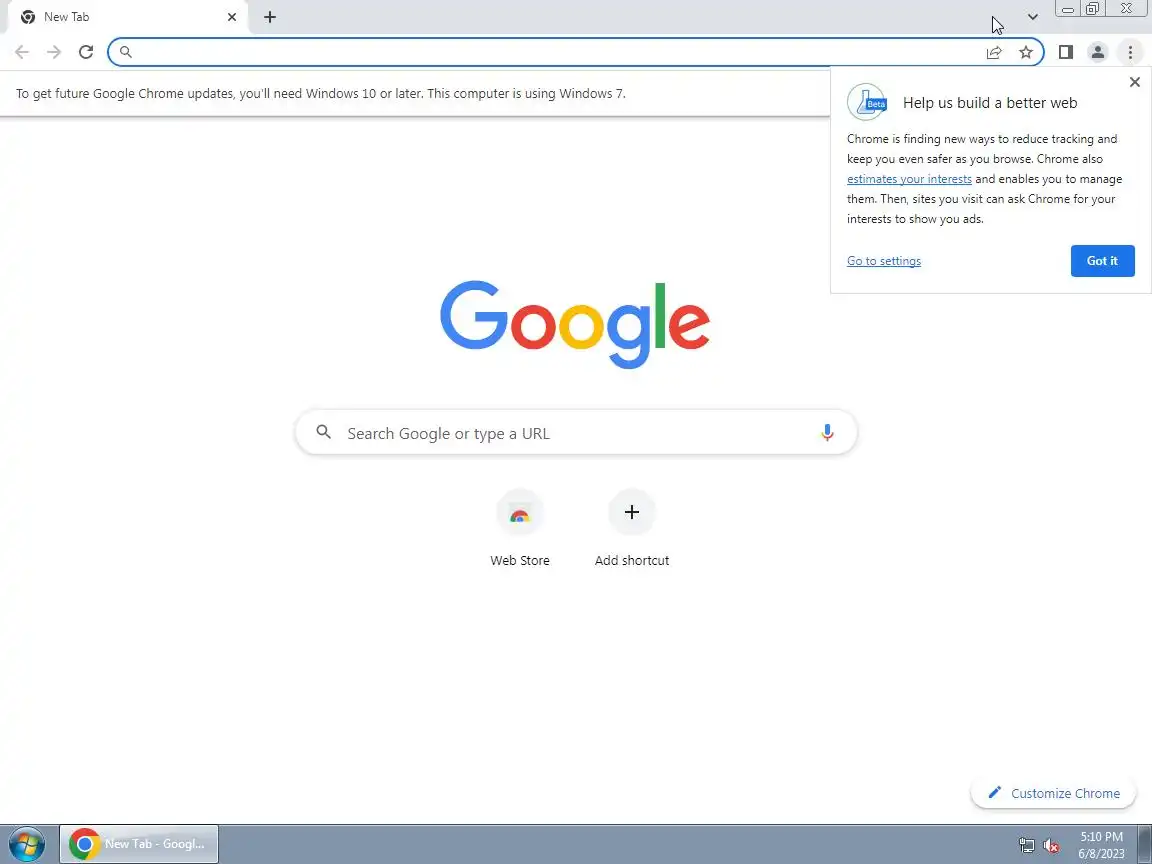The height and width of the screenshot is (864, 1152).
Task: Bookmark this tab with the star icon
Action: [x=1026, y=52]
